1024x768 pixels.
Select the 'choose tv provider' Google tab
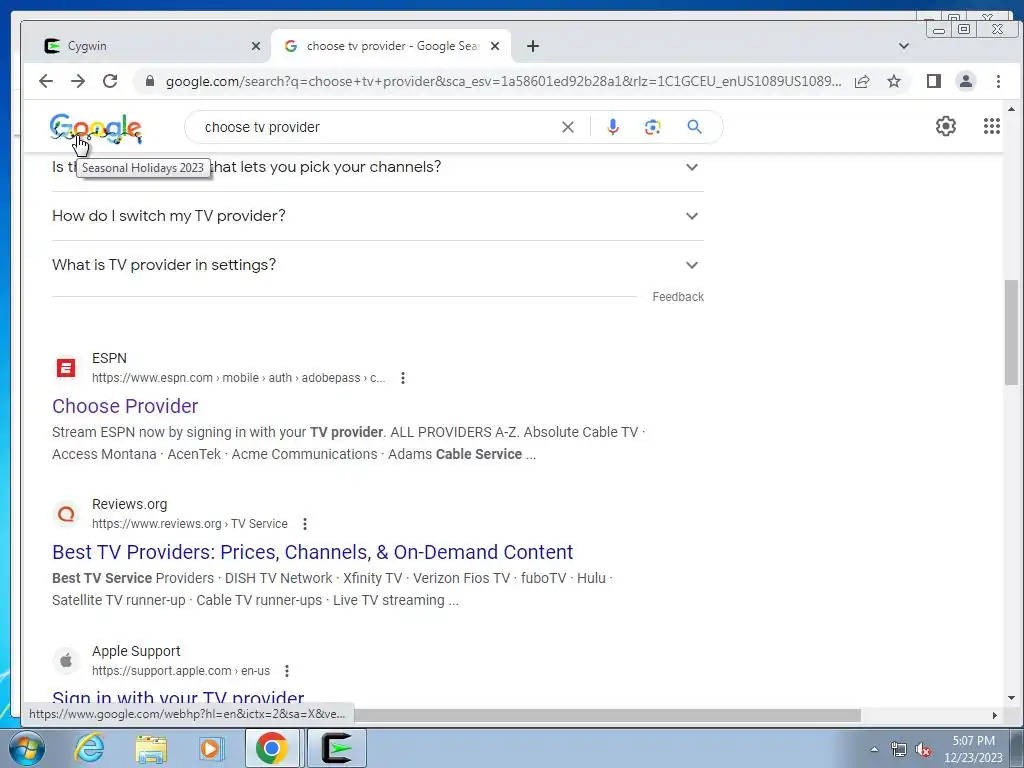(392, 46)
